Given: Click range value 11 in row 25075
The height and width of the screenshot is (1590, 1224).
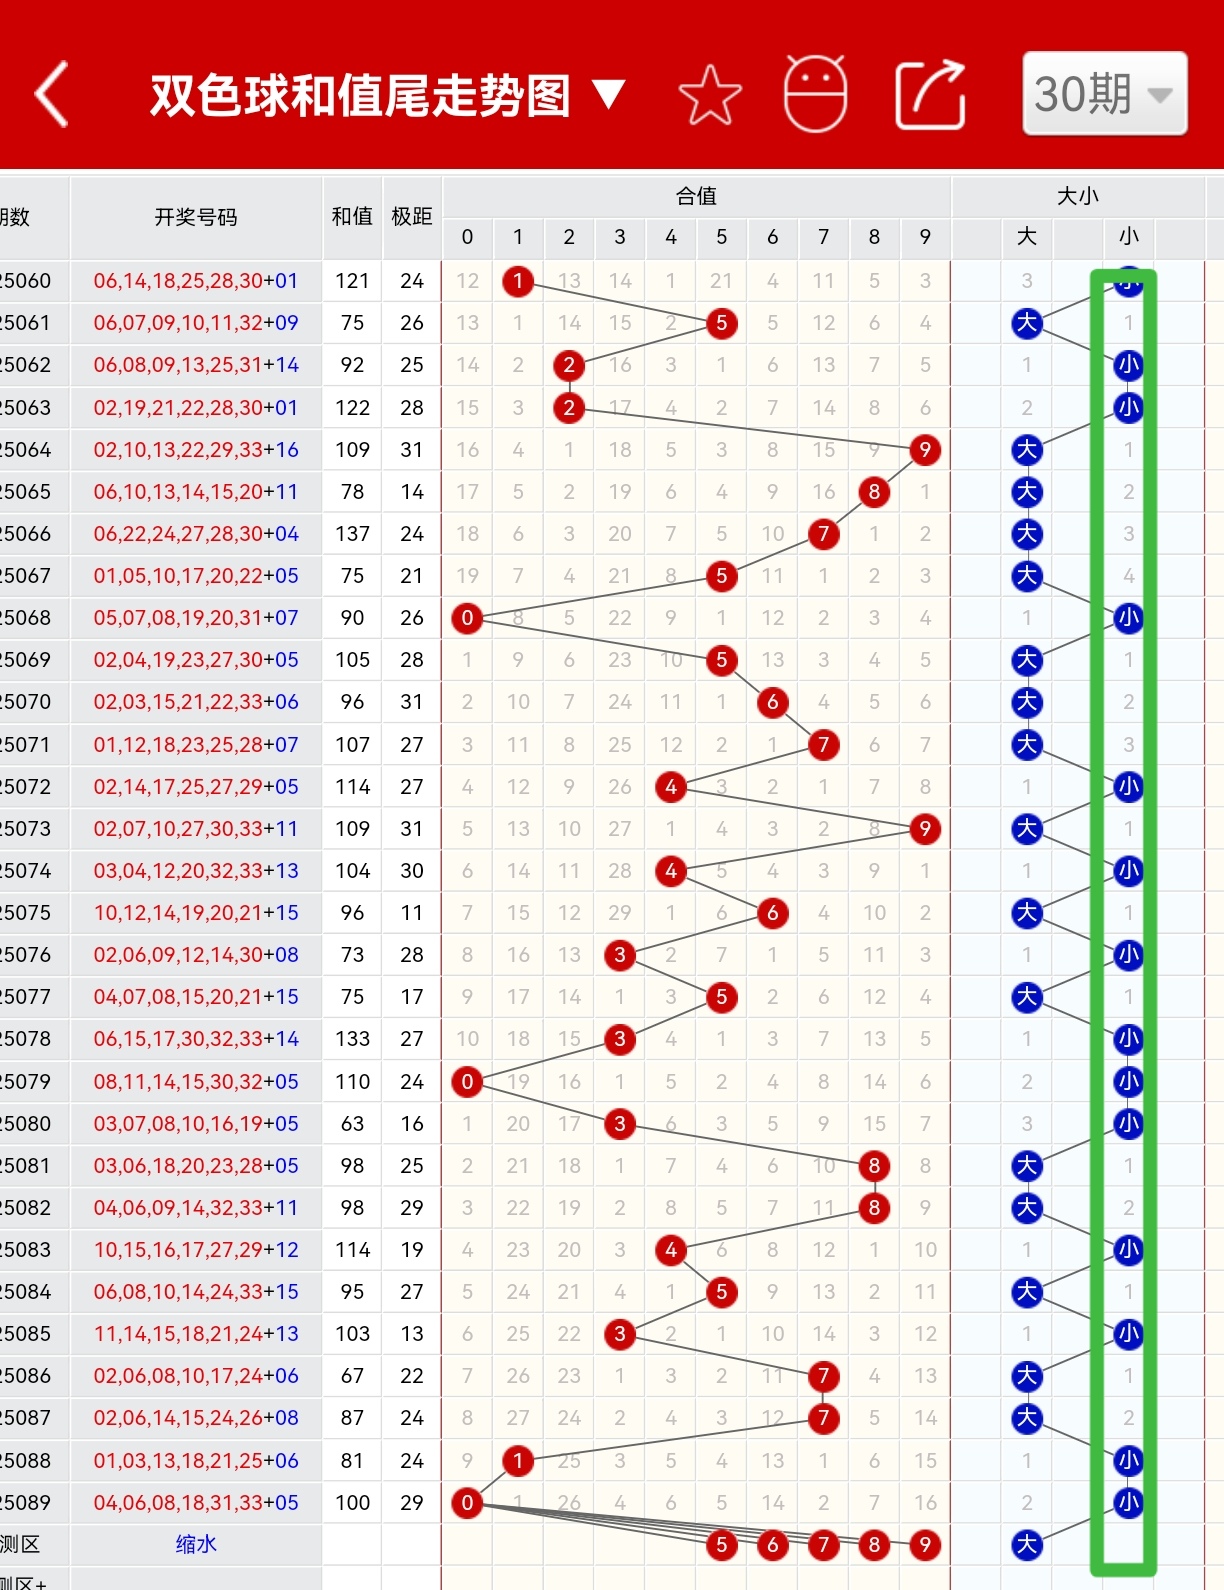Looking at the screenshot, I should [412, 913].
